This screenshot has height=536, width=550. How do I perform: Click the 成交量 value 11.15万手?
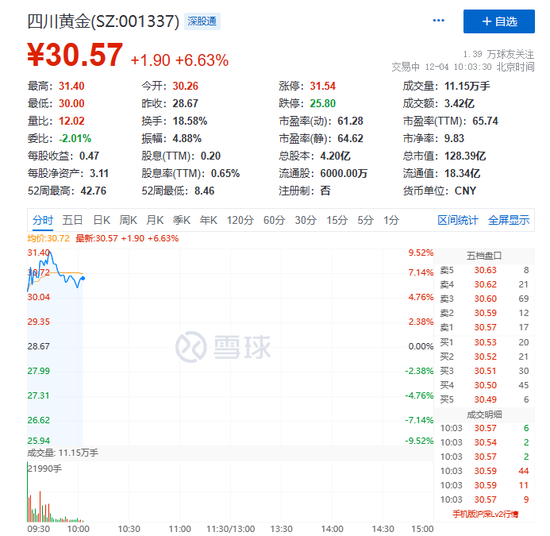[x=467, y=86]
